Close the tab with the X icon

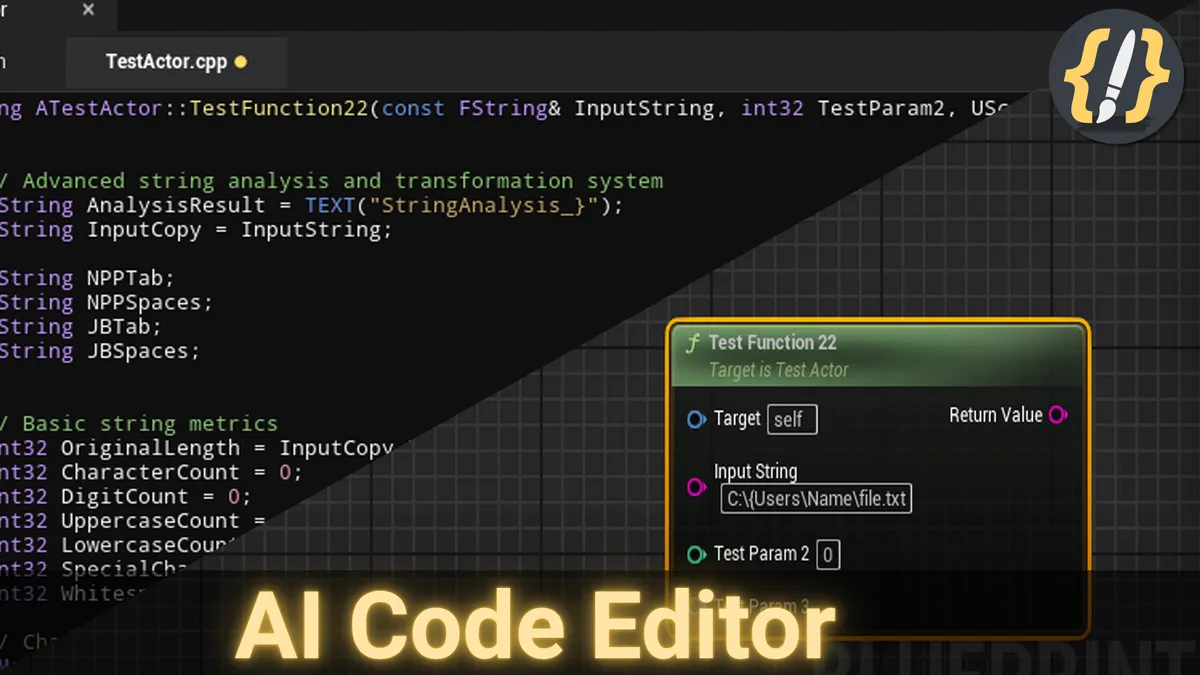pos(88,10)
